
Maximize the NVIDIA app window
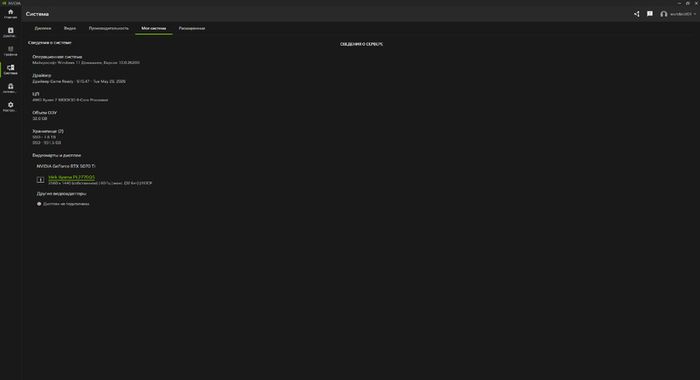tap(688, 3)
